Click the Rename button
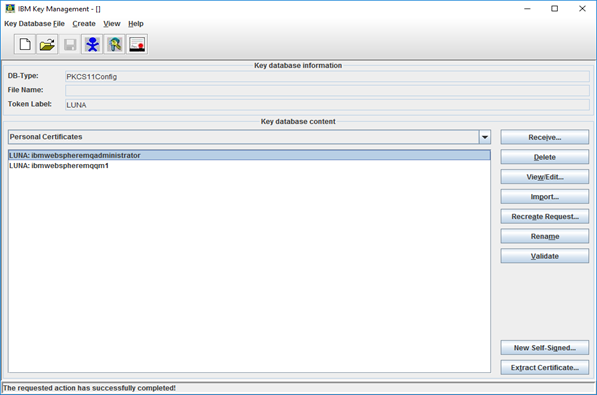The height and width of the screenshot is (395, 597). tap(544, 236)
